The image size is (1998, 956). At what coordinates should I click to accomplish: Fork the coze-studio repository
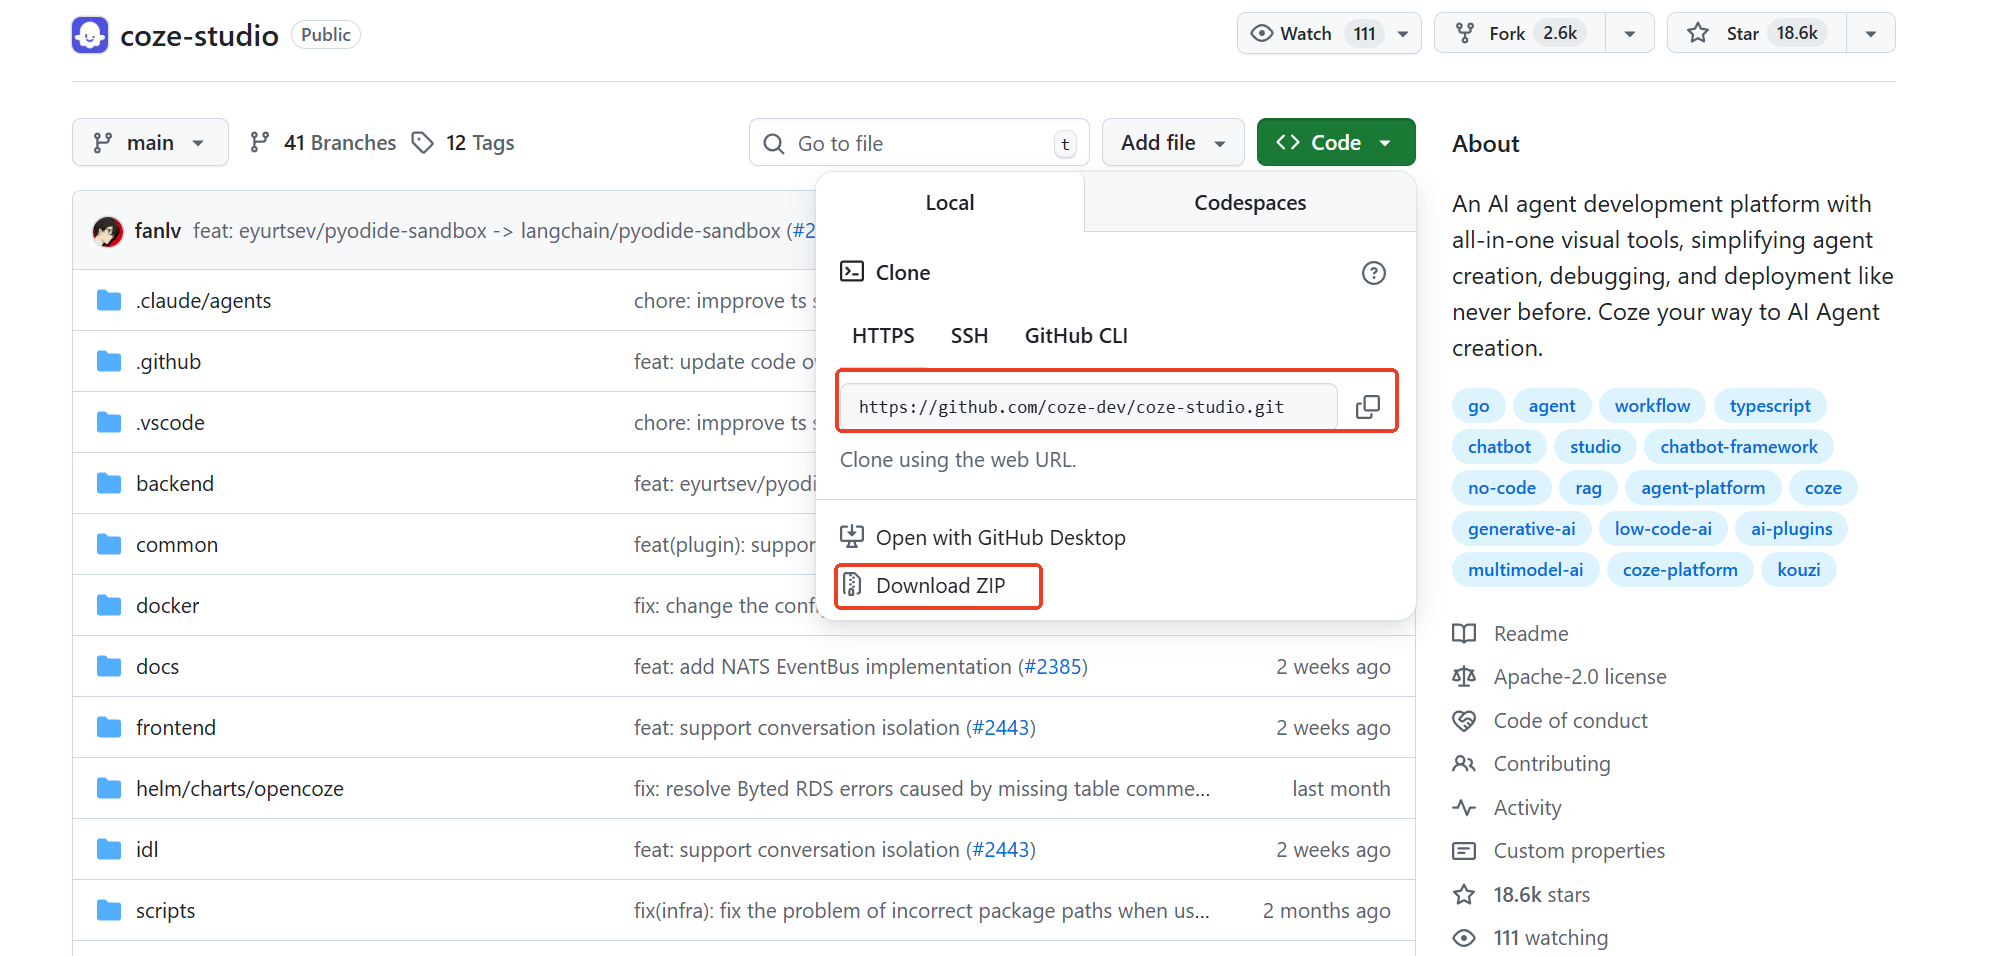click(x=1520, y=34)
